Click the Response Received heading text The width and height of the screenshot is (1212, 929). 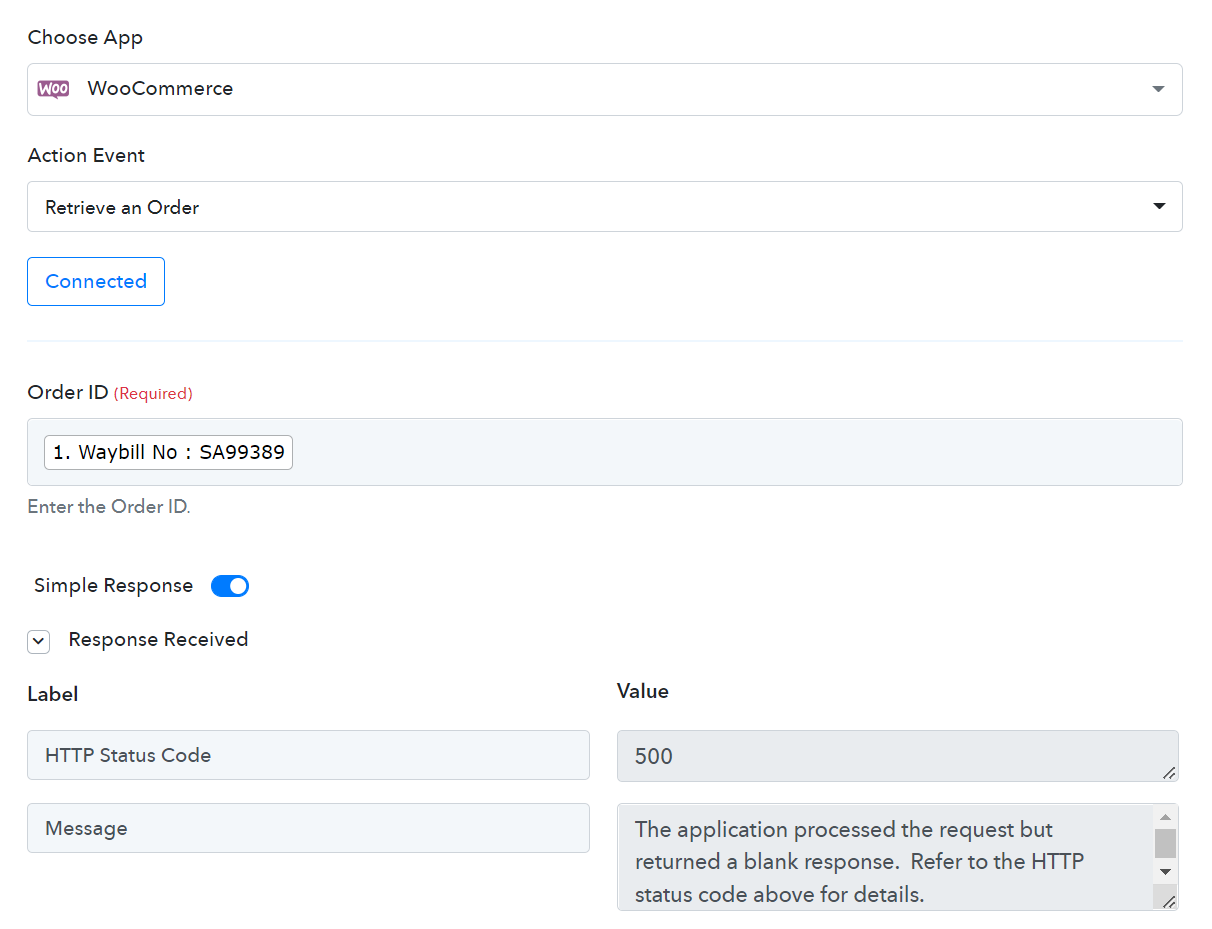[x=158, y=640]
